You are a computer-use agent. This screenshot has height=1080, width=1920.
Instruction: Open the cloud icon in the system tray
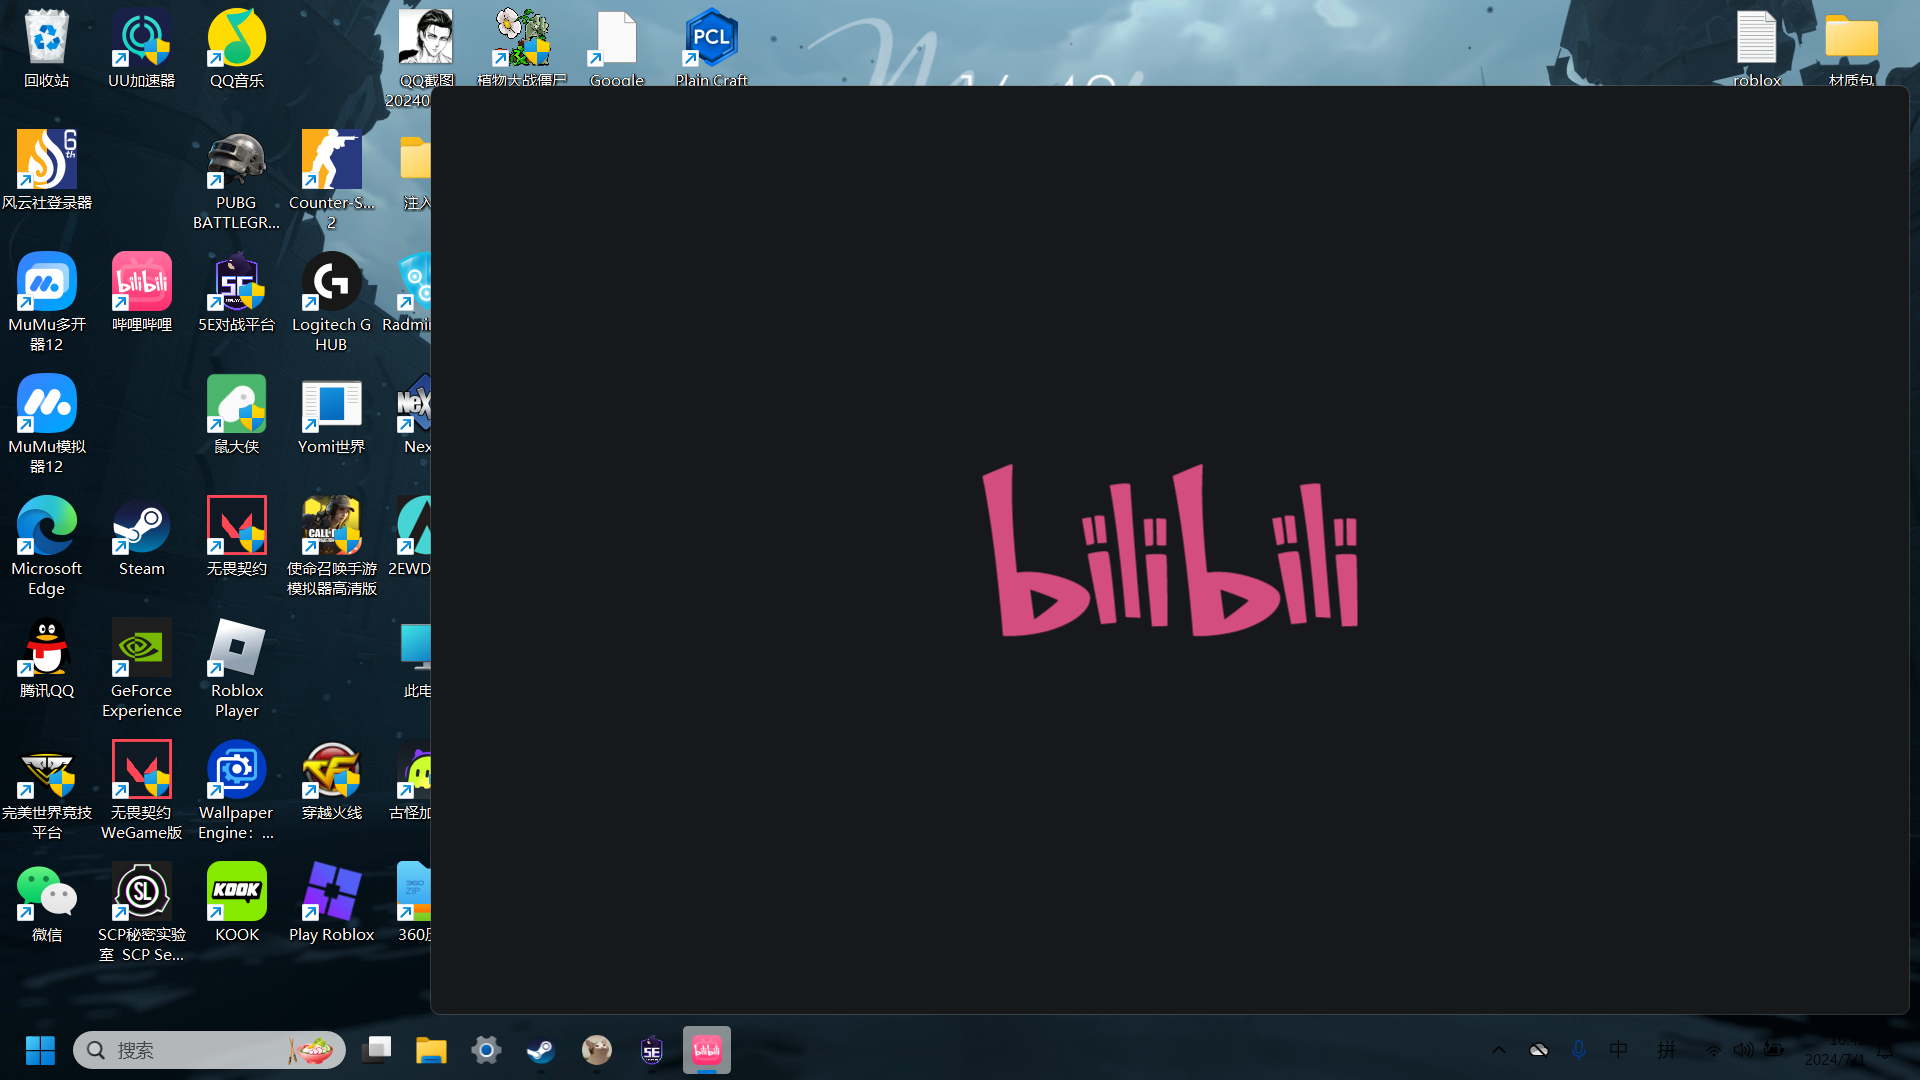pos(1539,1050)
